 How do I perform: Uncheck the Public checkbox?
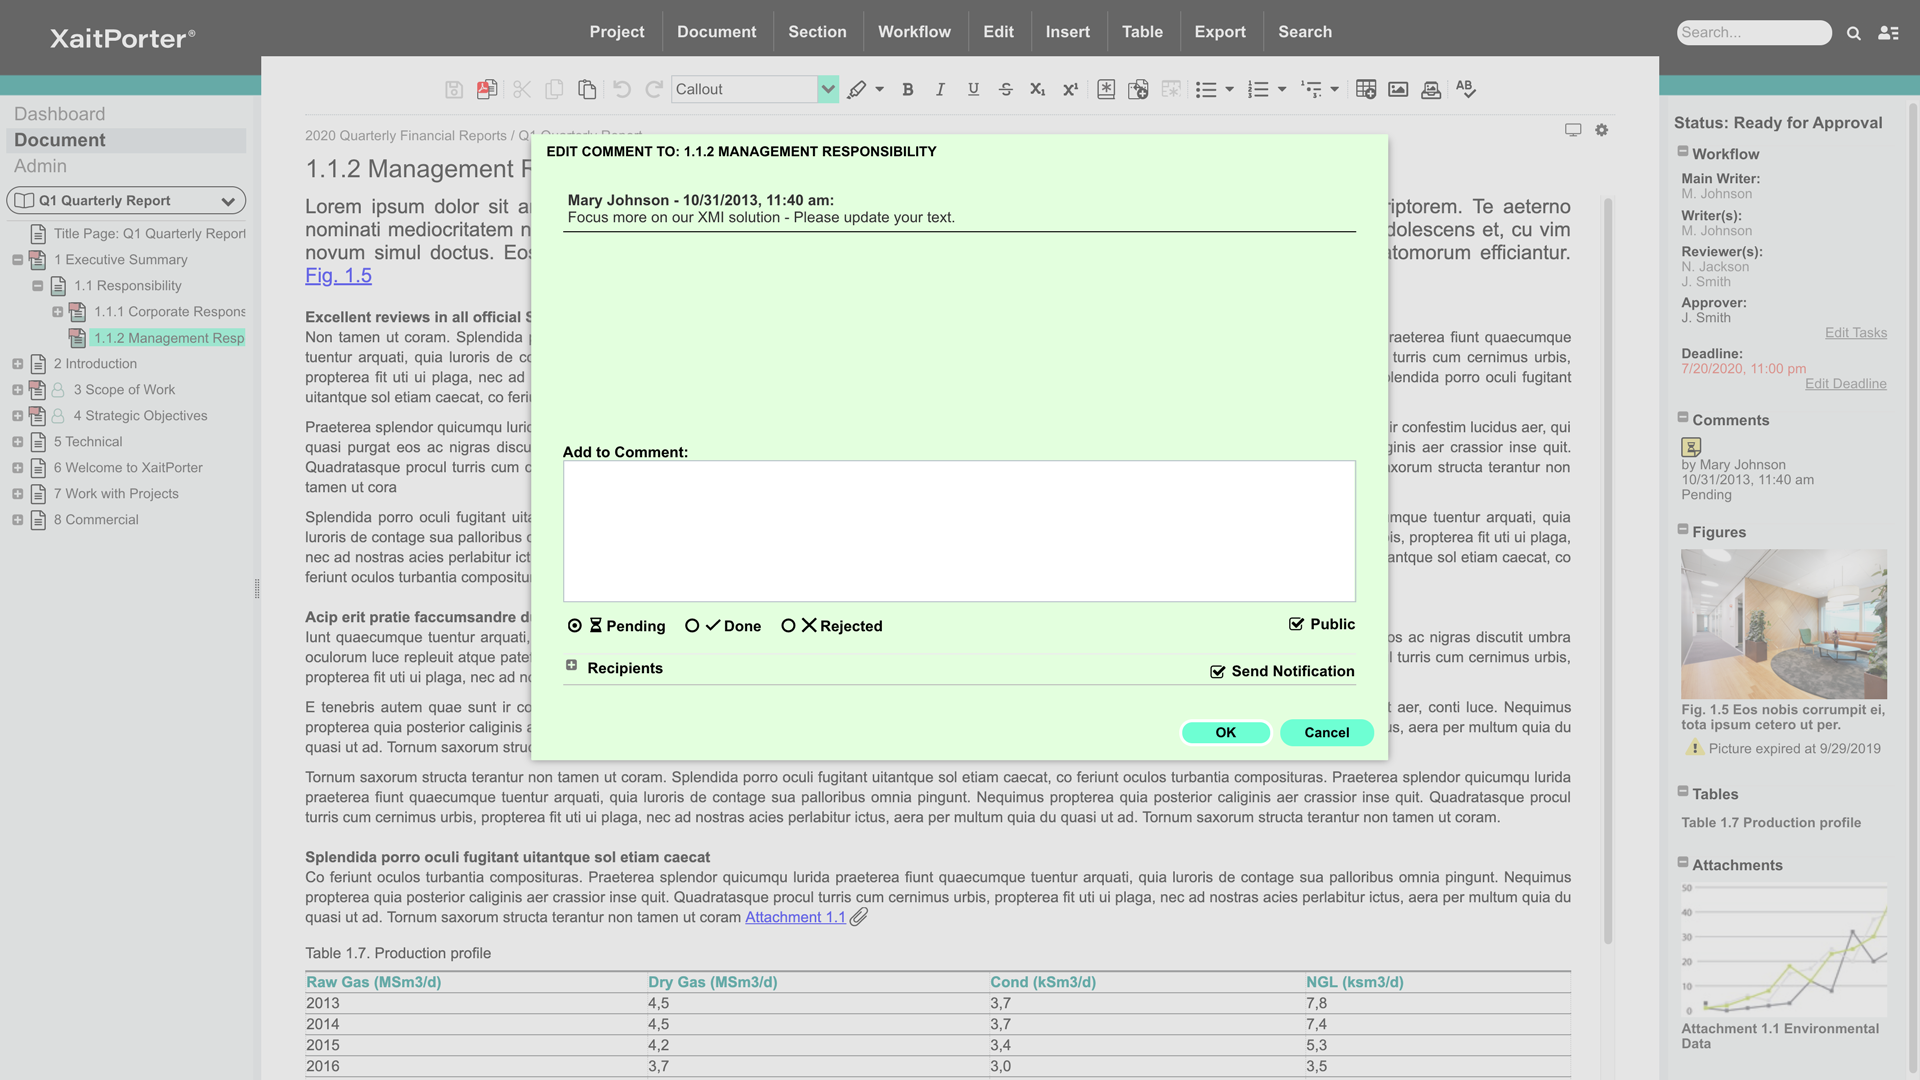click(x=1296, y=624)
